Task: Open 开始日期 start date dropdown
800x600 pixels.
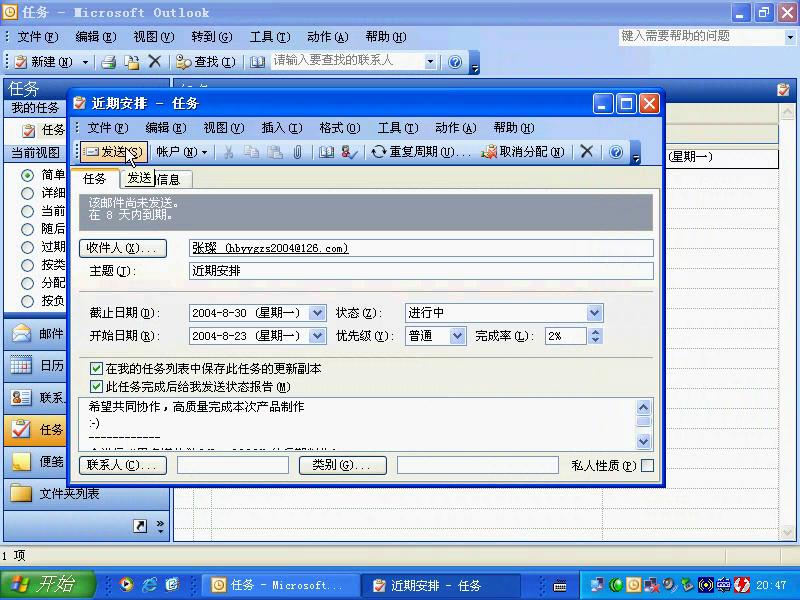Action: coord(317,336)
